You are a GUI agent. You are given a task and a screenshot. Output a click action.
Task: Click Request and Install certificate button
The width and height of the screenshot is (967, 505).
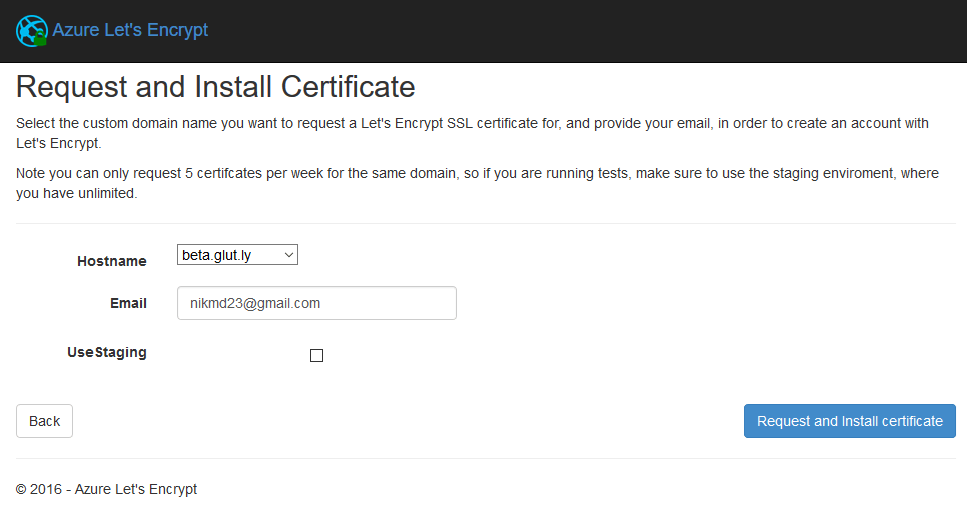pos(849,421)
